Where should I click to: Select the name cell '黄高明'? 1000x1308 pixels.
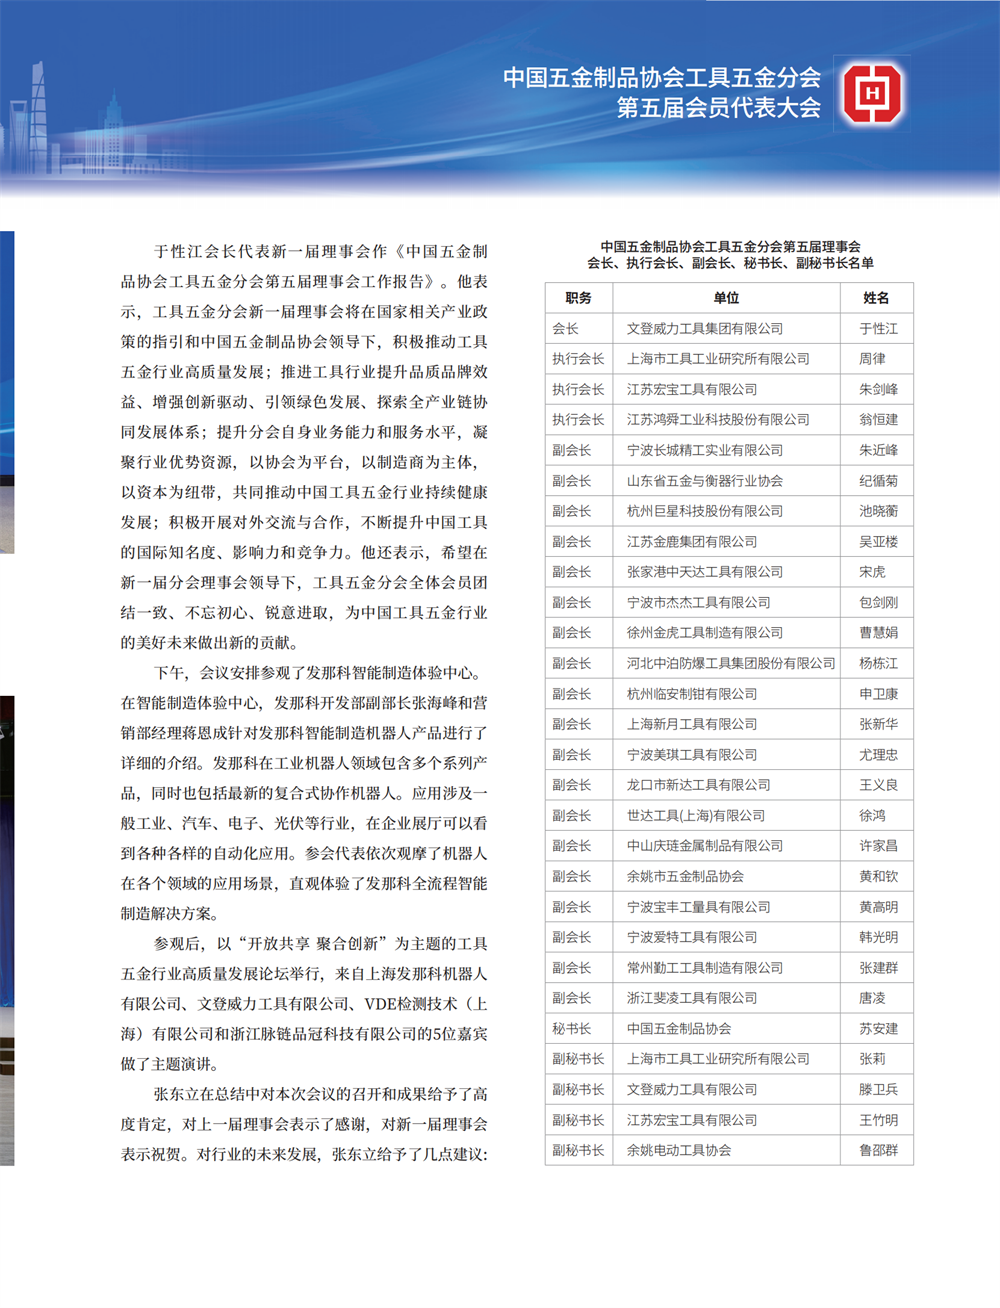pos(879,907)
